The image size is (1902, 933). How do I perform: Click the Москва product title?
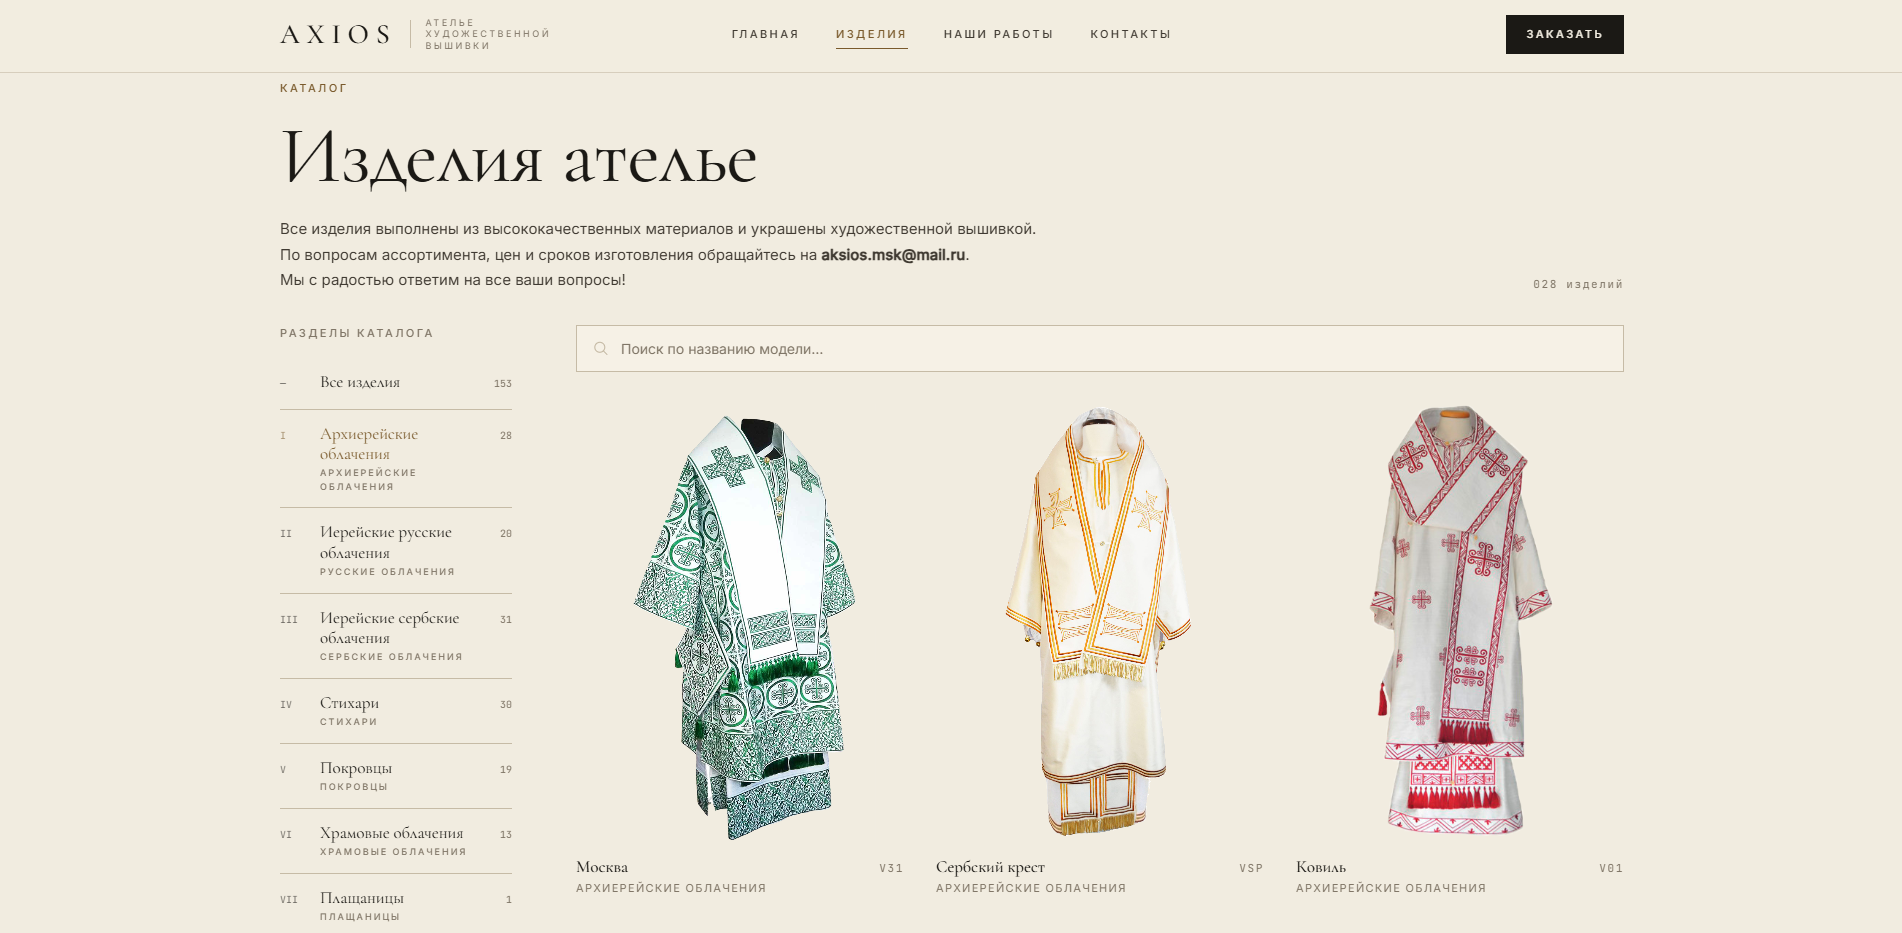602,867
